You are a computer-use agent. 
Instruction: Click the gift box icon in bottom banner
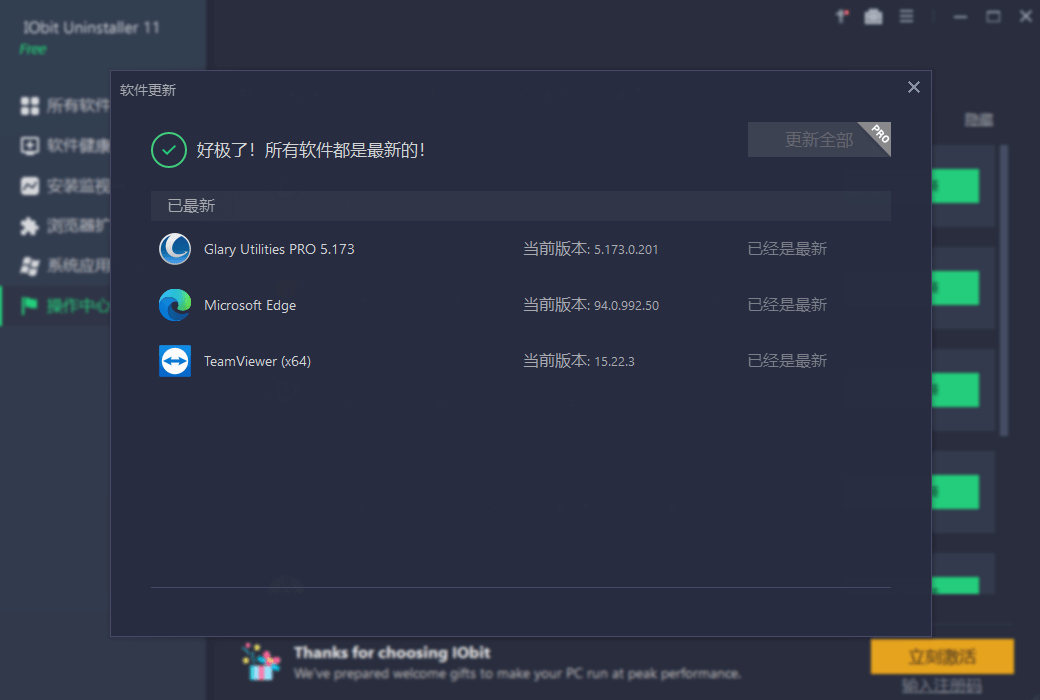pos(261,662)
